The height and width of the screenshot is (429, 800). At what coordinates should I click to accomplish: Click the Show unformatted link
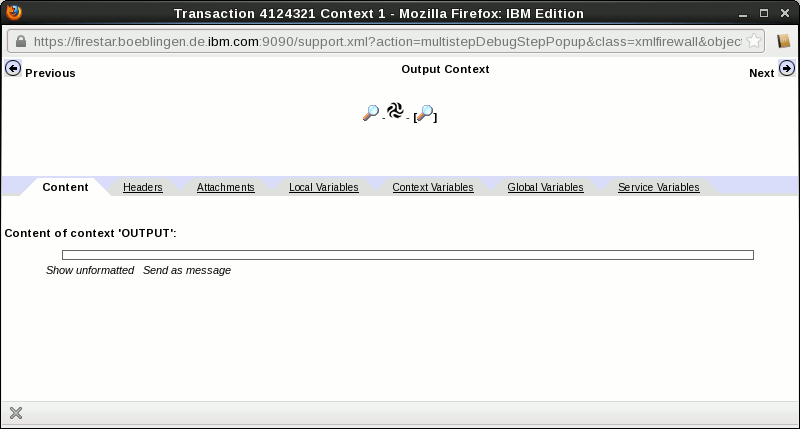coord(90,270)
